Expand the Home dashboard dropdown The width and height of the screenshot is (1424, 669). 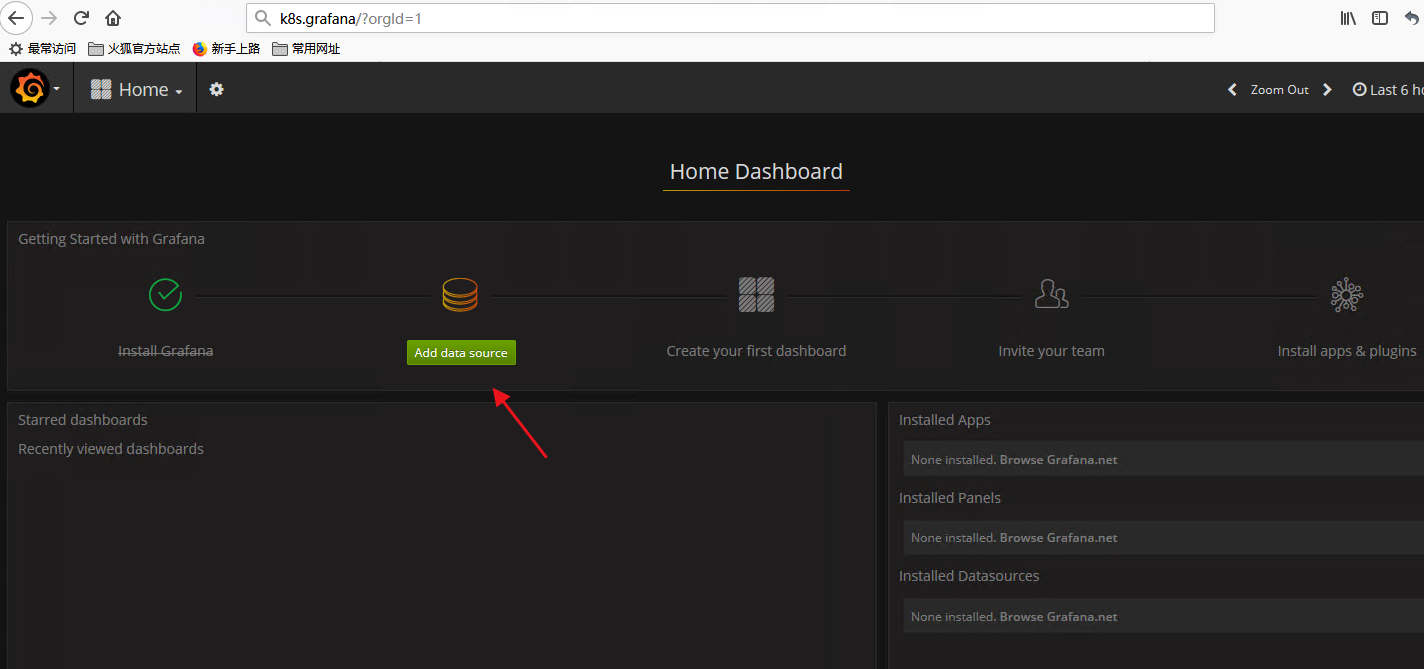coord(136,89)
